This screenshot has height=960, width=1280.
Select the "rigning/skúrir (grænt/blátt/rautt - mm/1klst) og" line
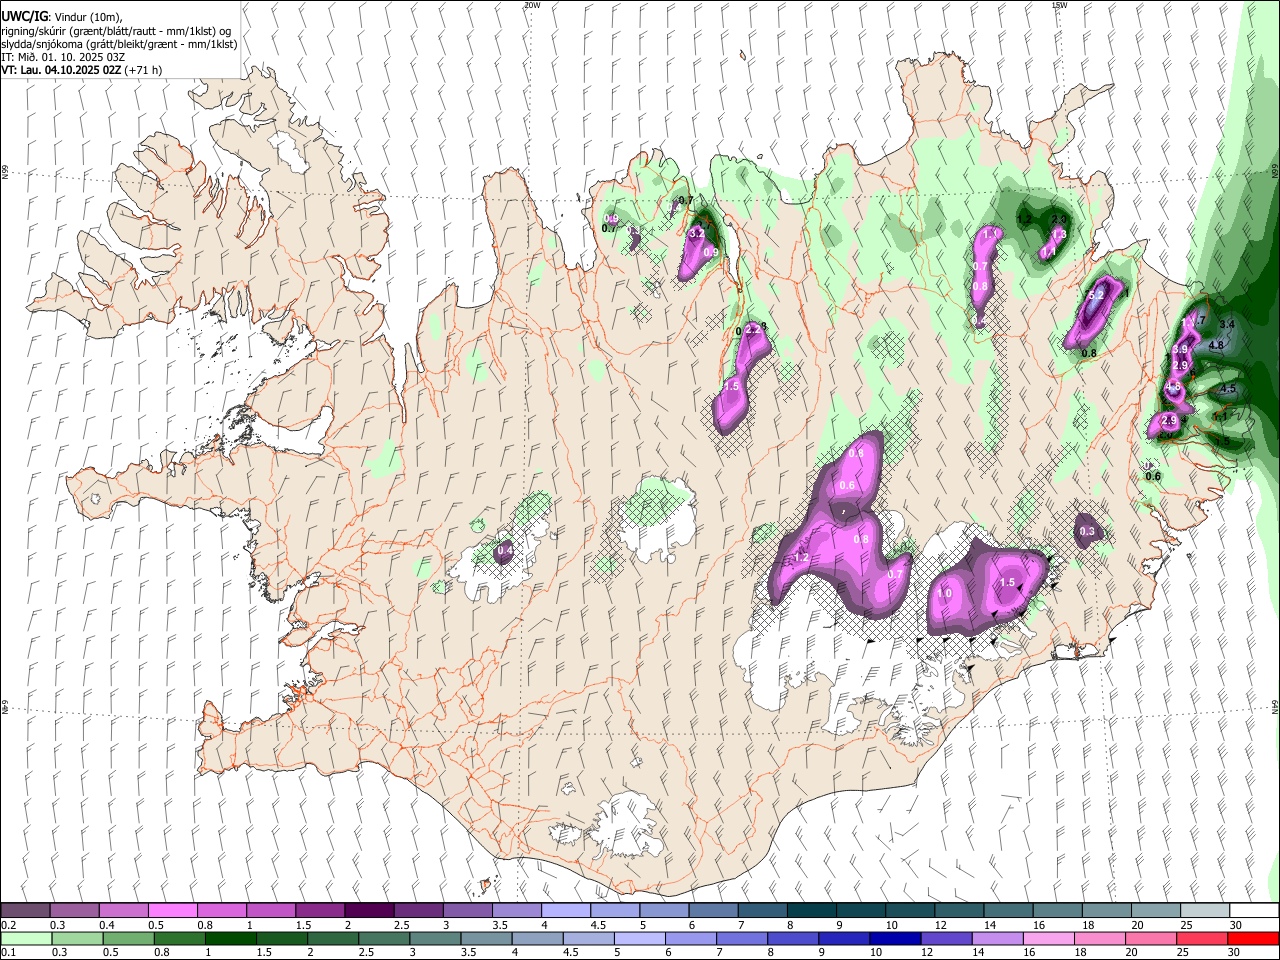(x=116, y=31)
